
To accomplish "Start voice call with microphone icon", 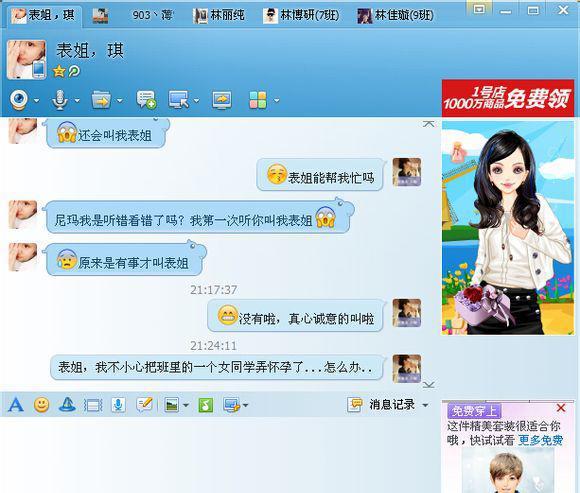I will tap(60, 100).
